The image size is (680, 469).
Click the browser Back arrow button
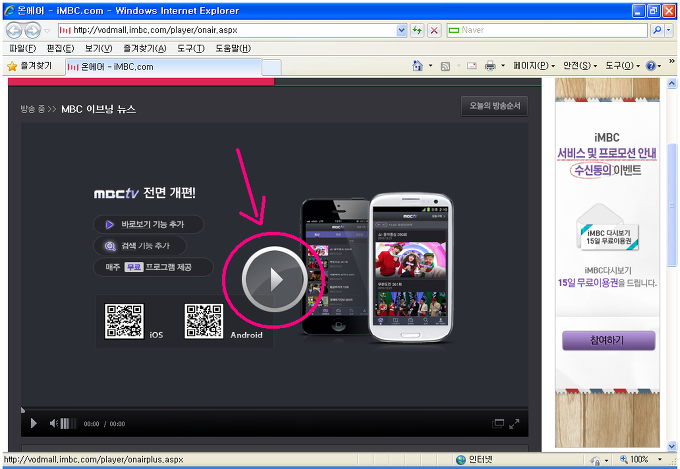click(x=14, y=30)
